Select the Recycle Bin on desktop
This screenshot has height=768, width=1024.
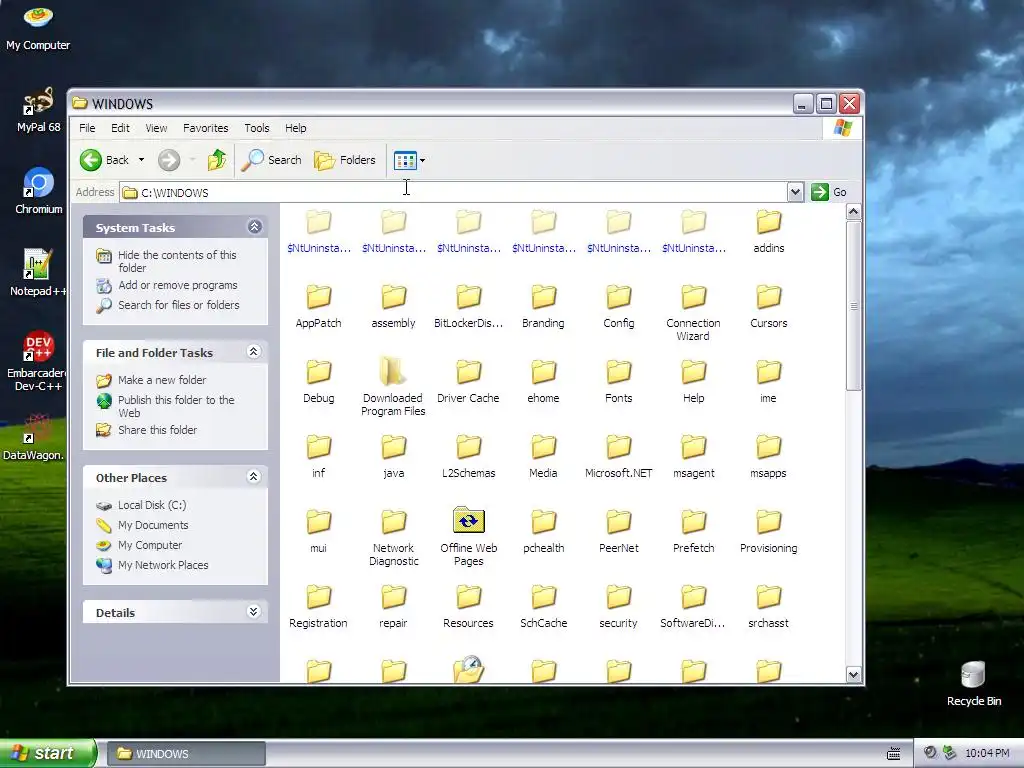974,683
